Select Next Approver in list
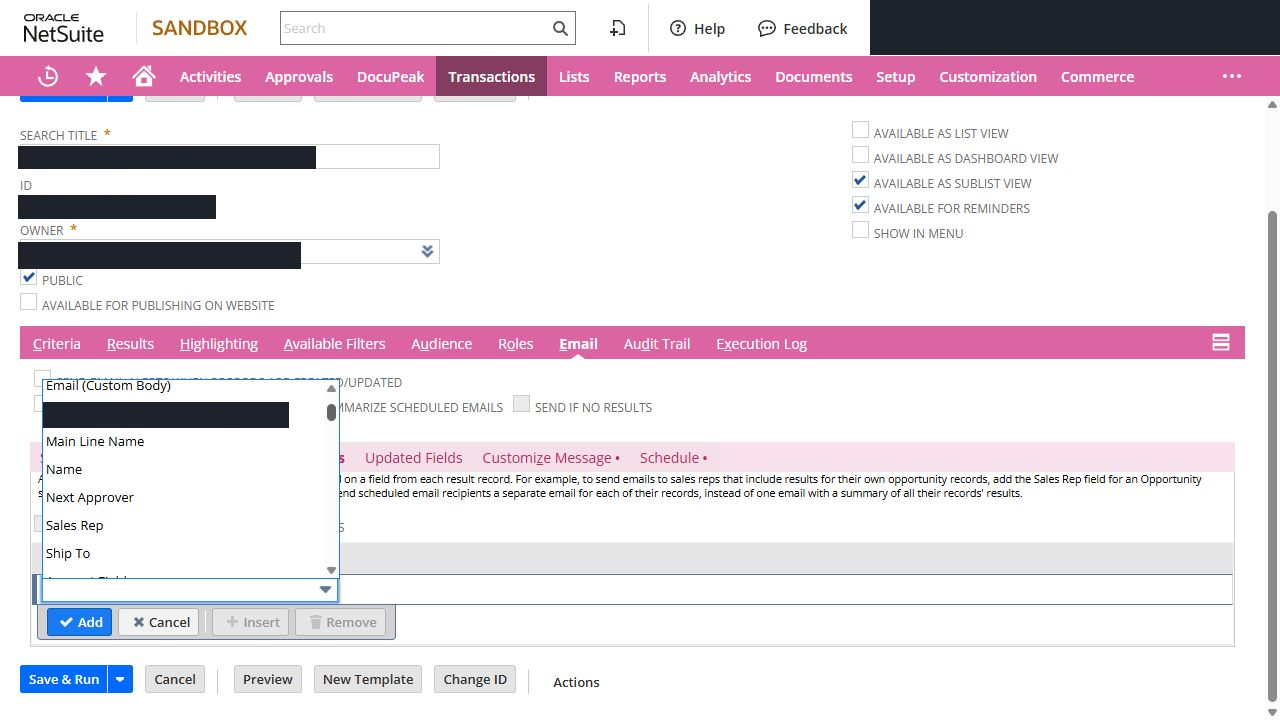The width and height of the screenshot is (1280, 720). click(90, 497)
